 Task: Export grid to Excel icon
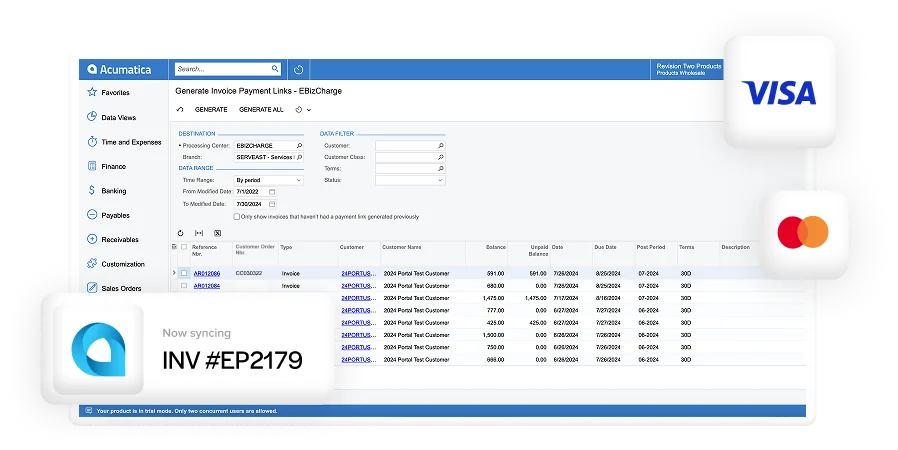click(x=218, y=233)
